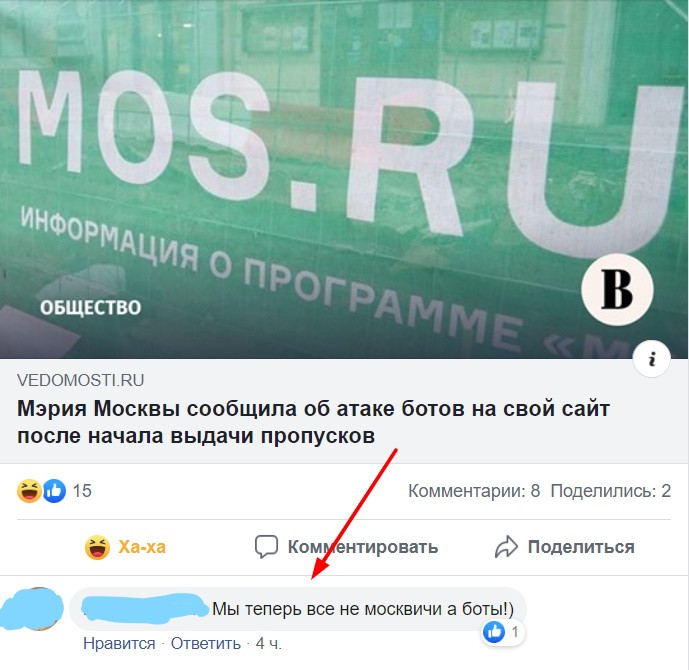Toggle the Ха-ха reaction button

coord(125,547)
